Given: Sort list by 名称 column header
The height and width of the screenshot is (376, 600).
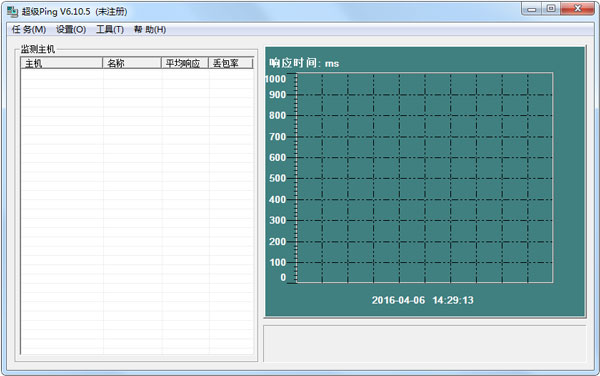Looking at the screenshot, I should point(132,63).
